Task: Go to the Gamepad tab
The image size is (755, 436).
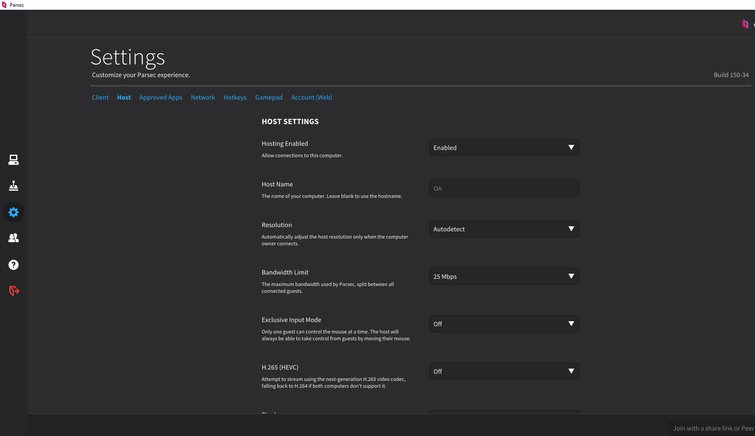Action: point(269,97)
